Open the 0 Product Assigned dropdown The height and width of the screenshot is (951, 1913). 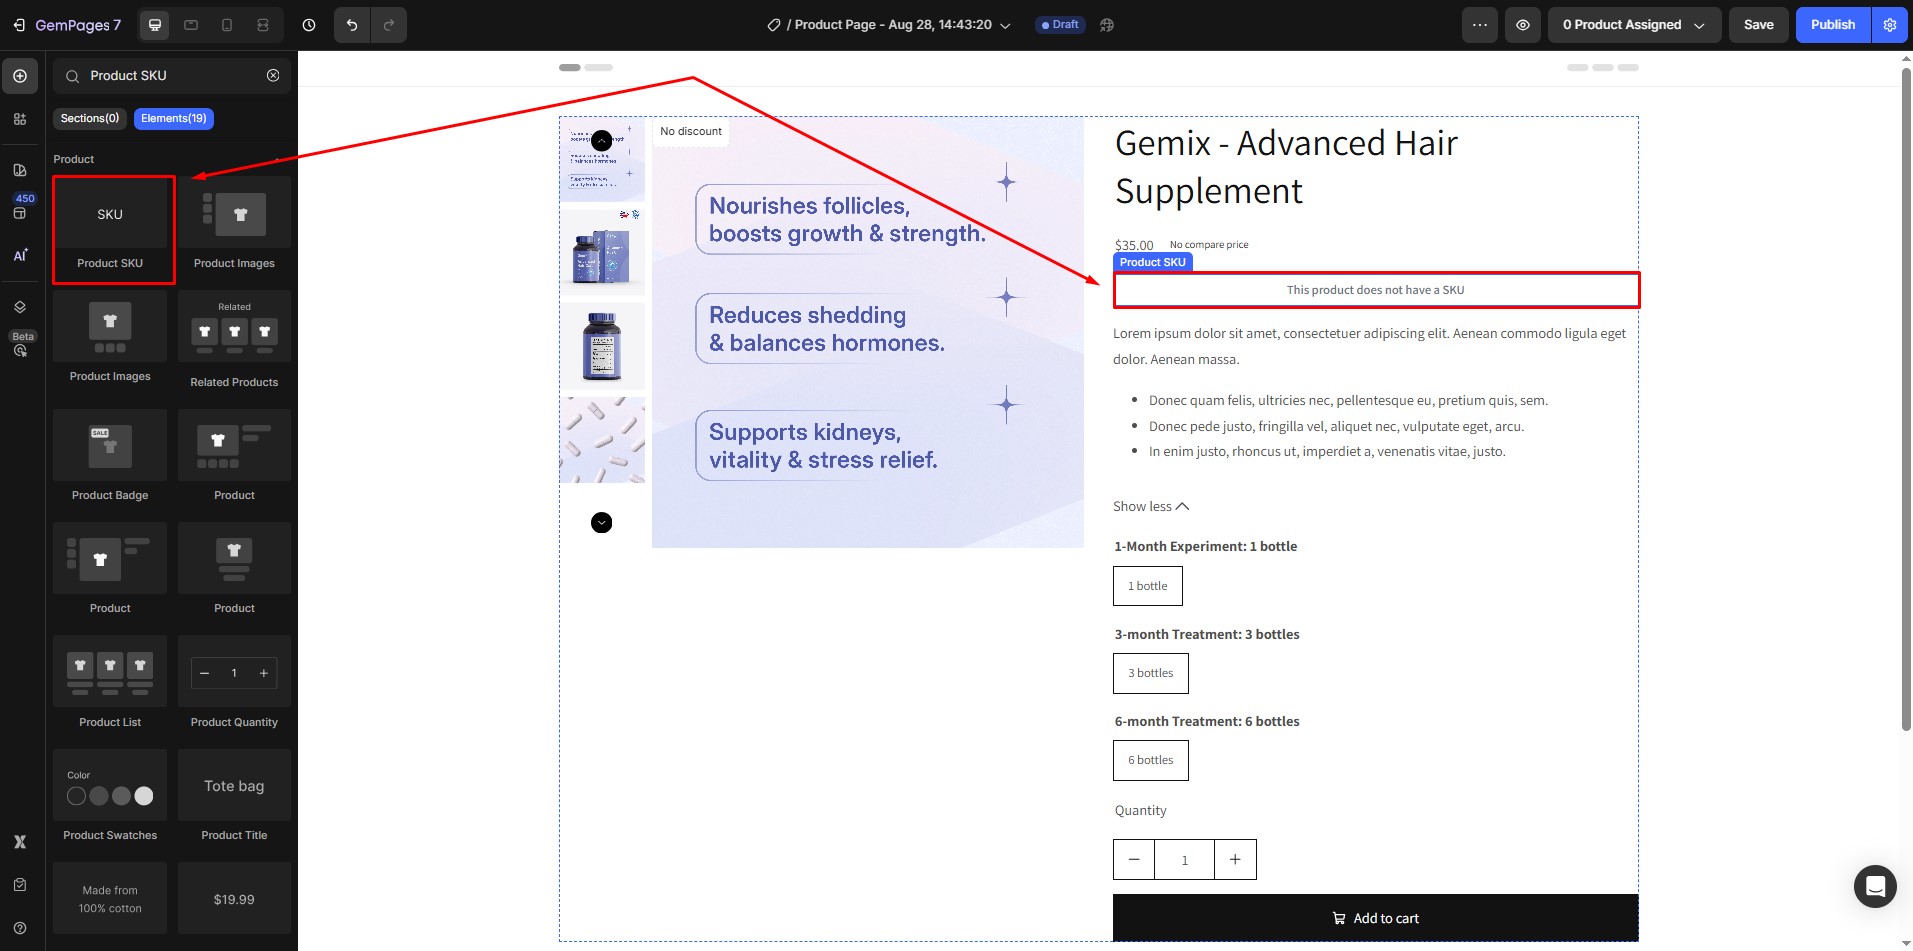[1634, 25]
